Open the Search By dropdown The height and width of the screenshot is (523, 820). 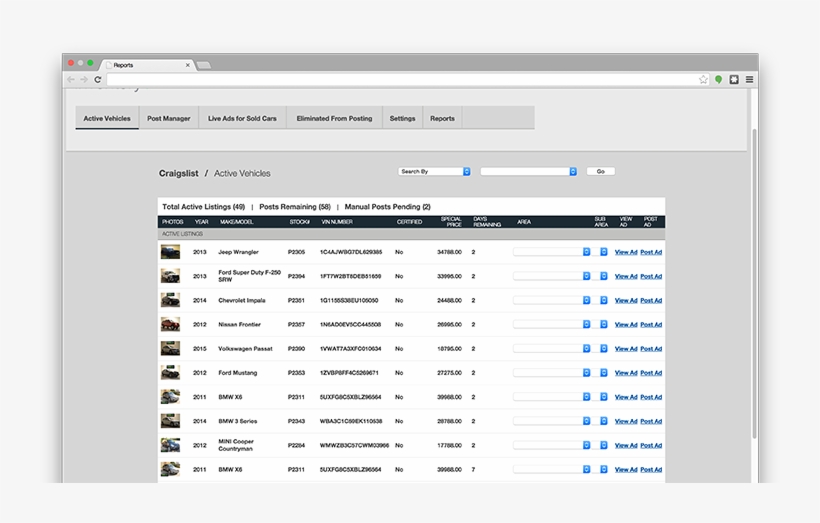pyautogui.click(x=434, y=172)
